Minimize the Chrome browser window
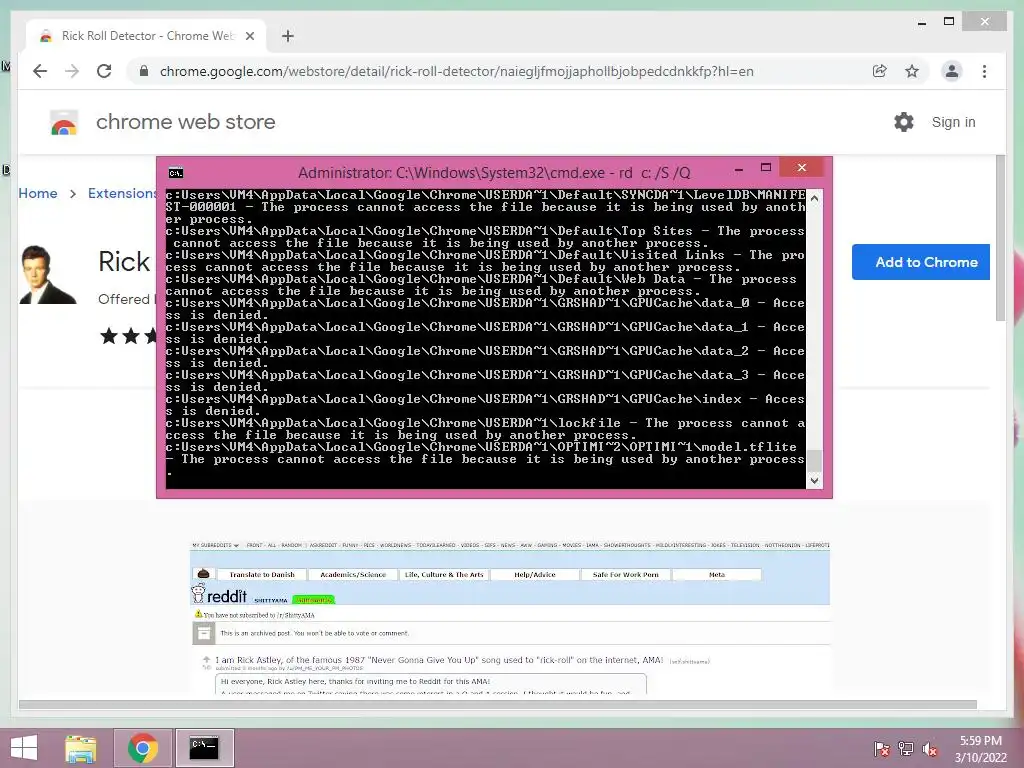The image size is (1024, 768). 922,23
